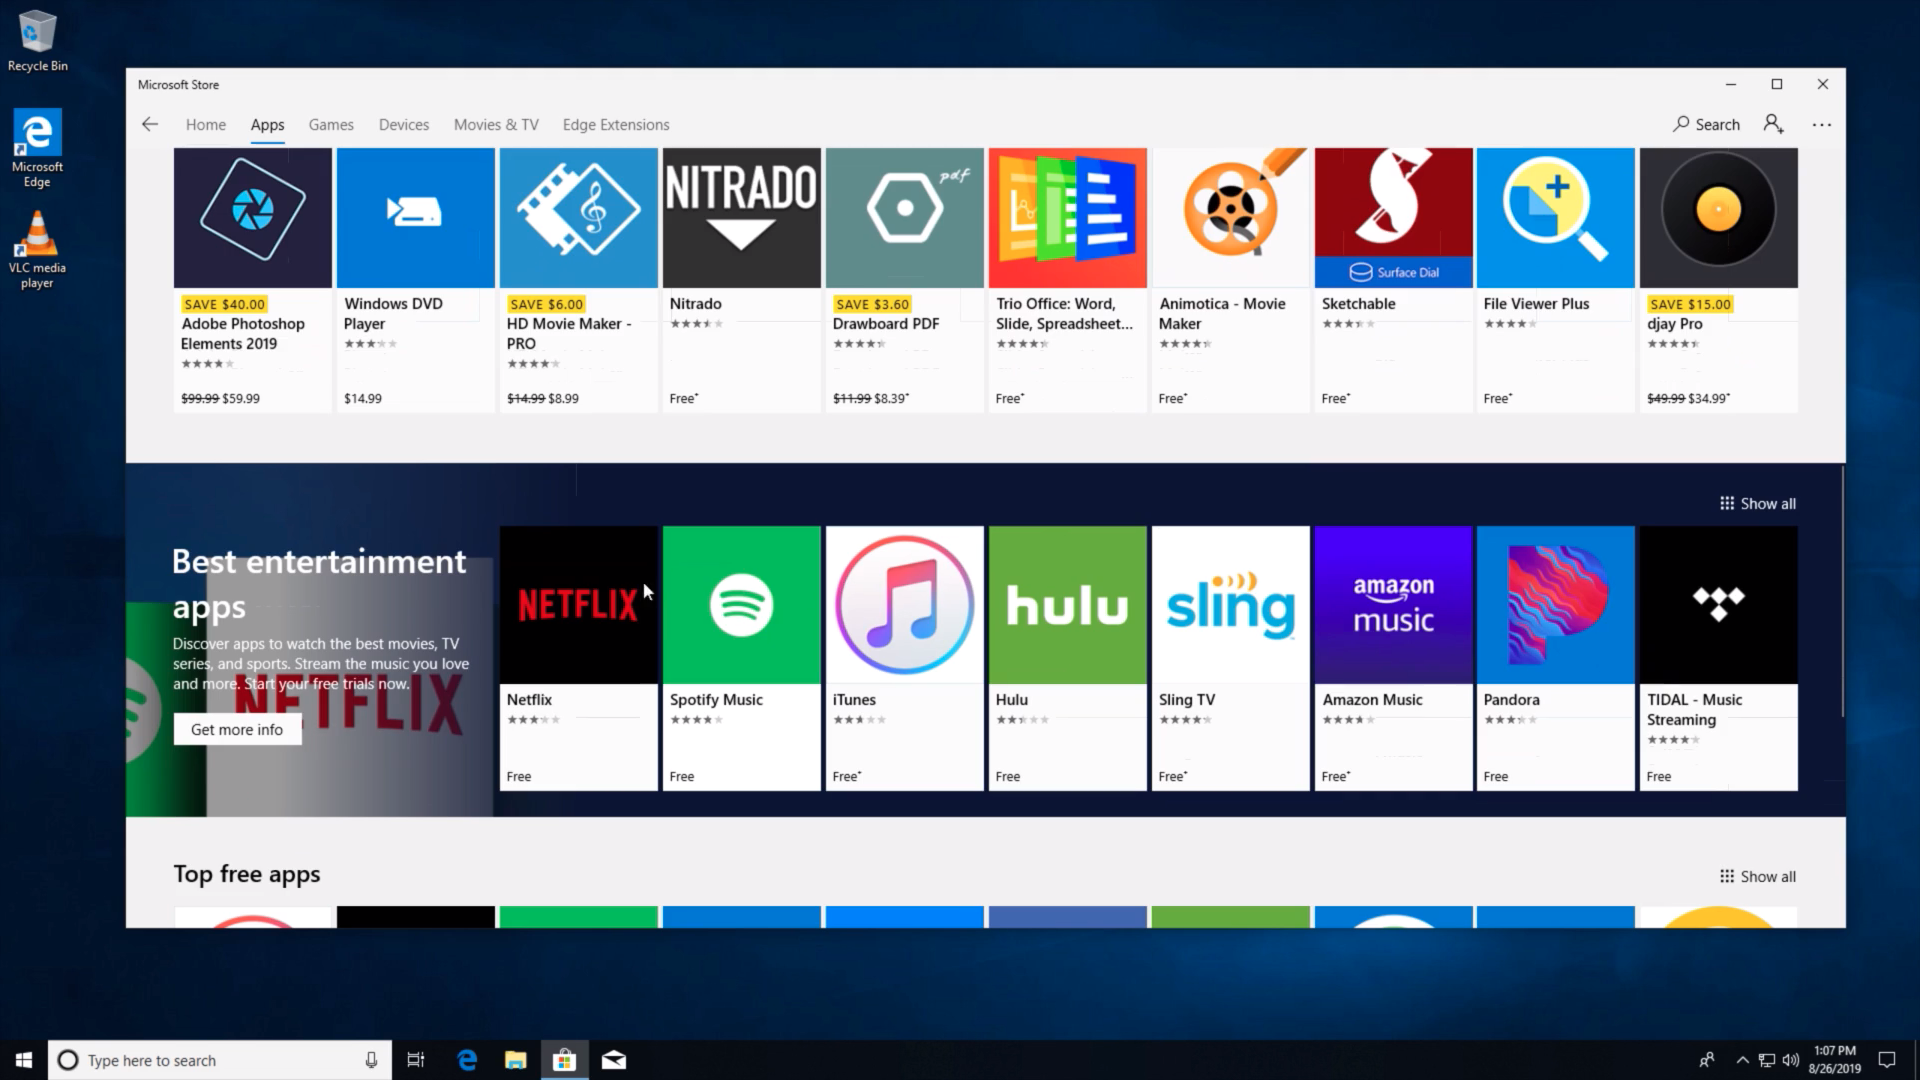Image resolution: width=1920 pixels, height=1080 pixels.
Task: Open the Nitrado app tile
Action: 741,280
